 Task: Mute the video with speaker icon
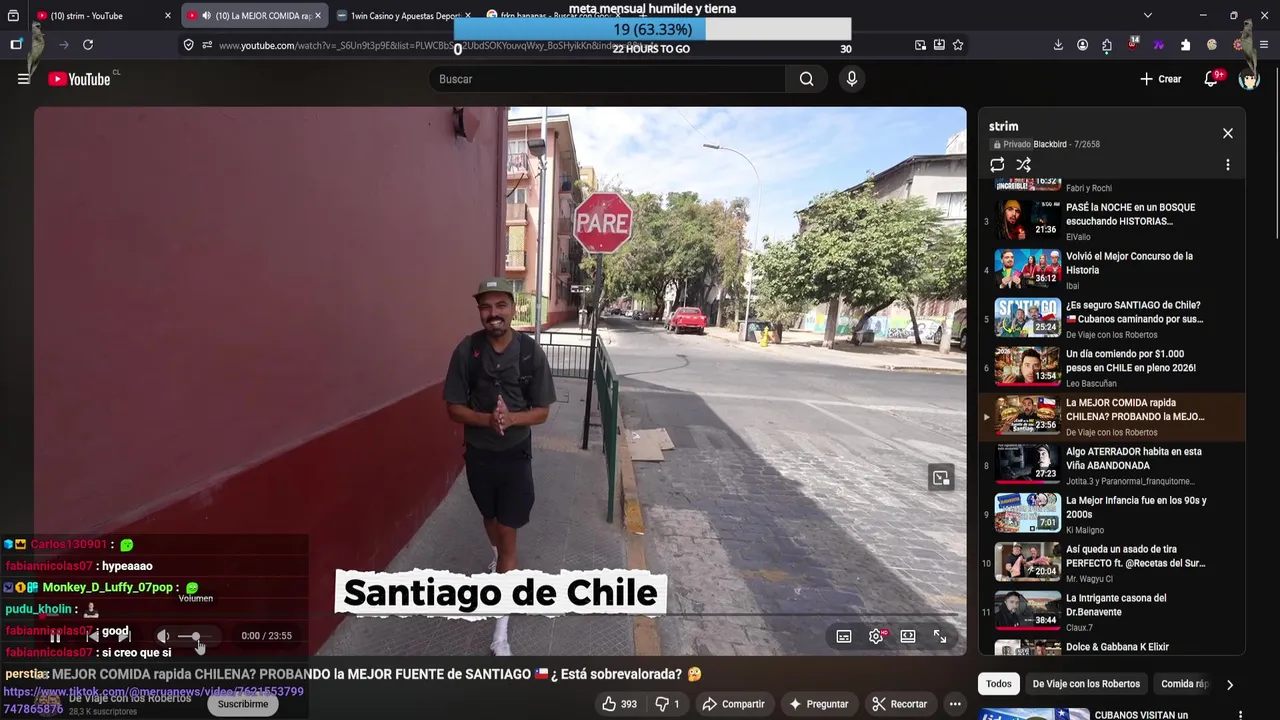(x=163, y=636)
